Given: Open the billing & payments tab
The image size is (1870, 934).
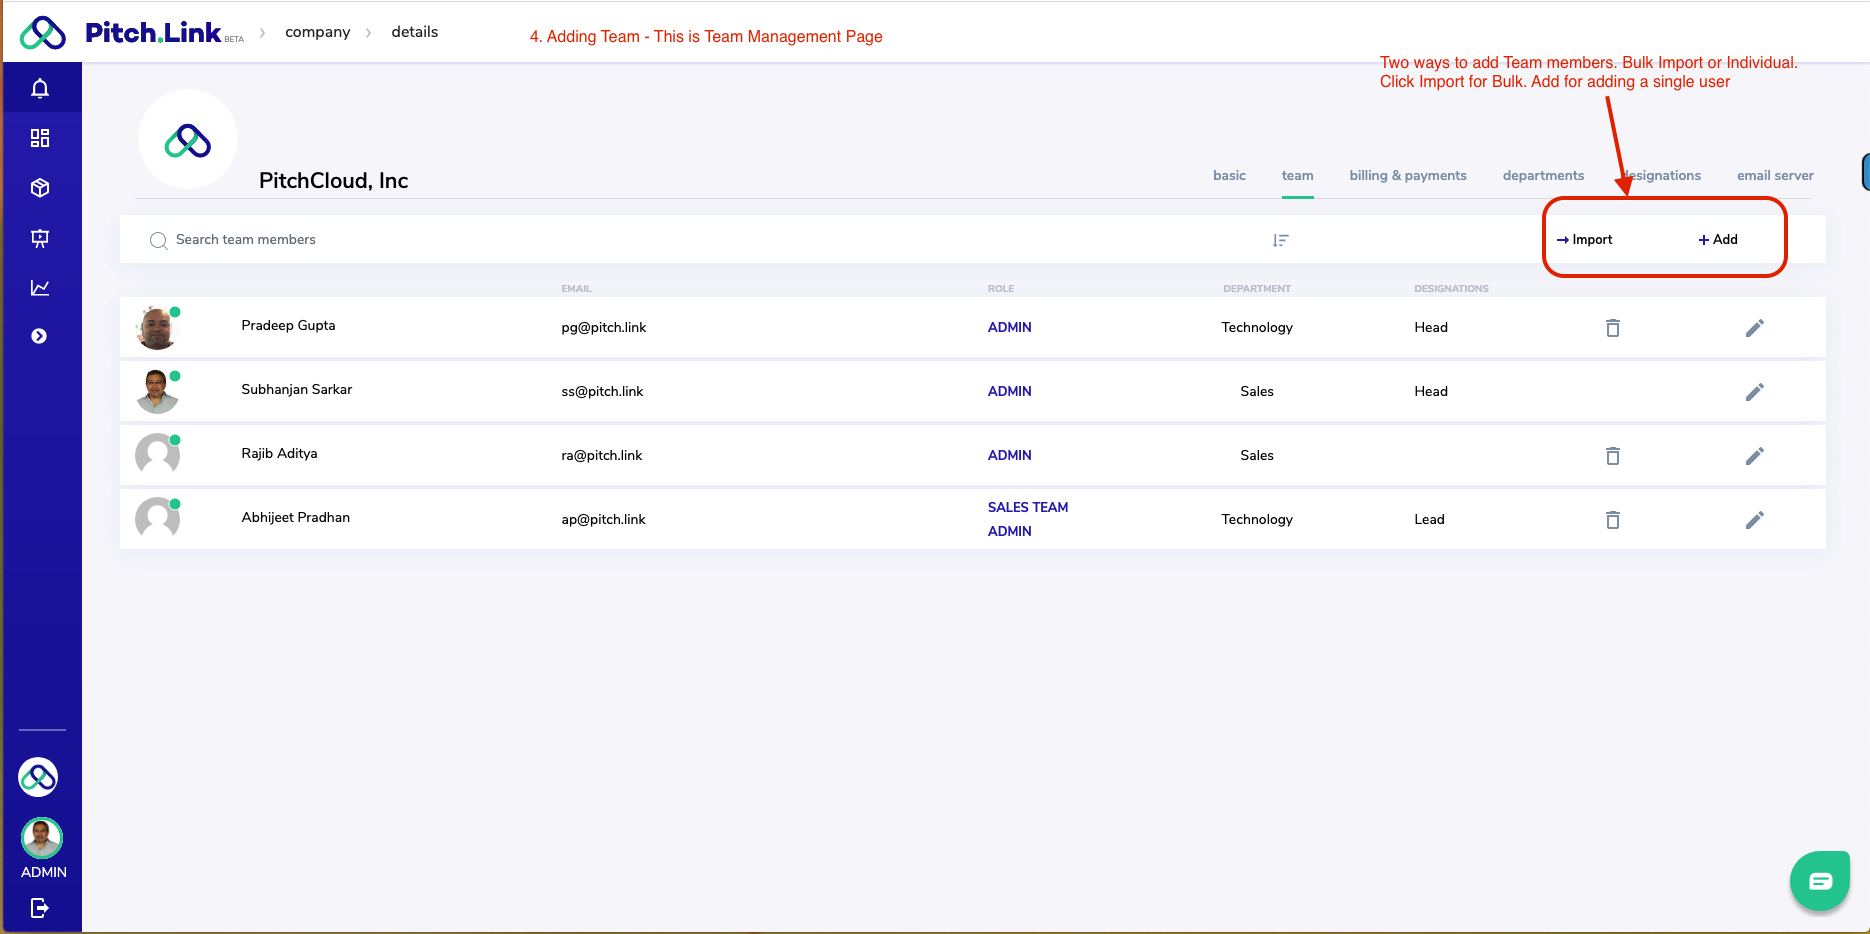Looking at the screenshot, I should pos(1408,175).
